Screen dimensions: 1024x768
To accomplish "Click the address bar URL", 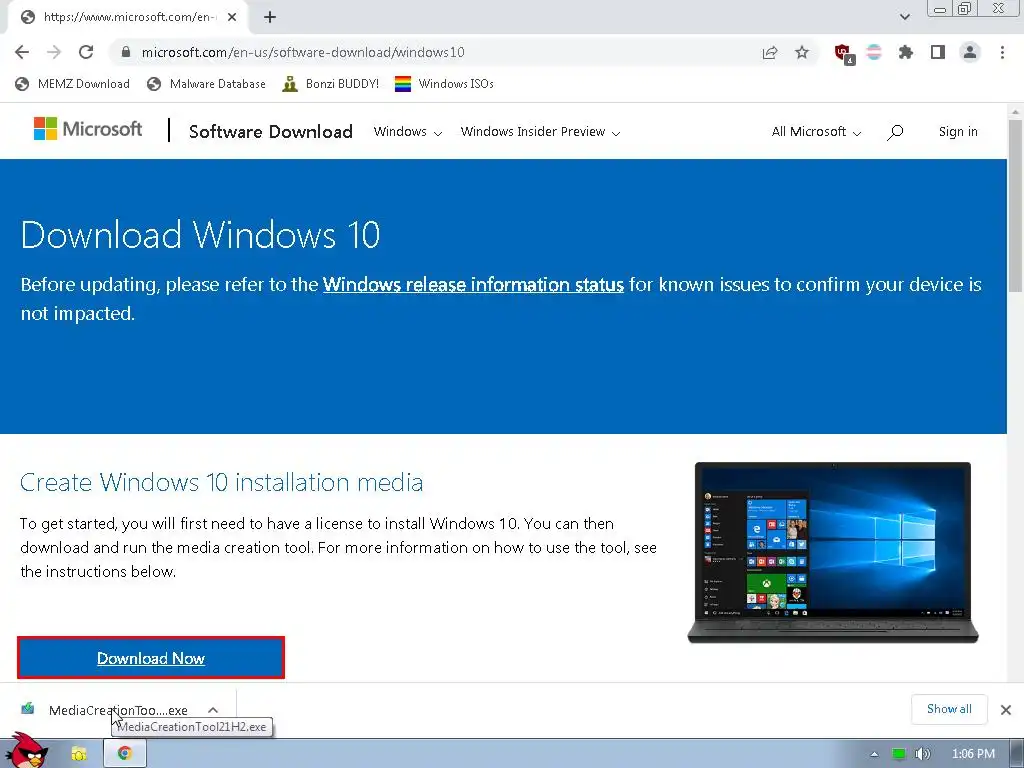I will tap(303, 52).
